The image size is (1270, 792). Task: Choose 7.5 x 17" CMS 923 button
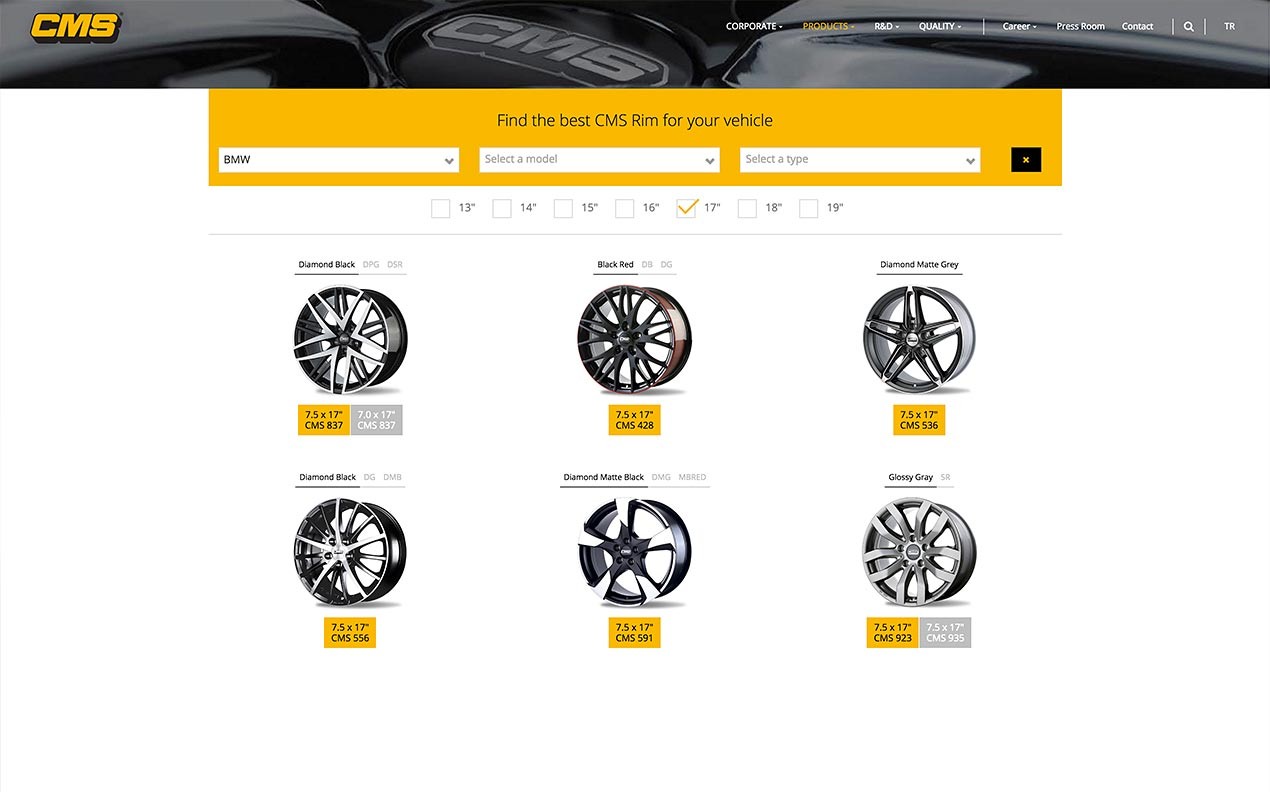point(893,632)
